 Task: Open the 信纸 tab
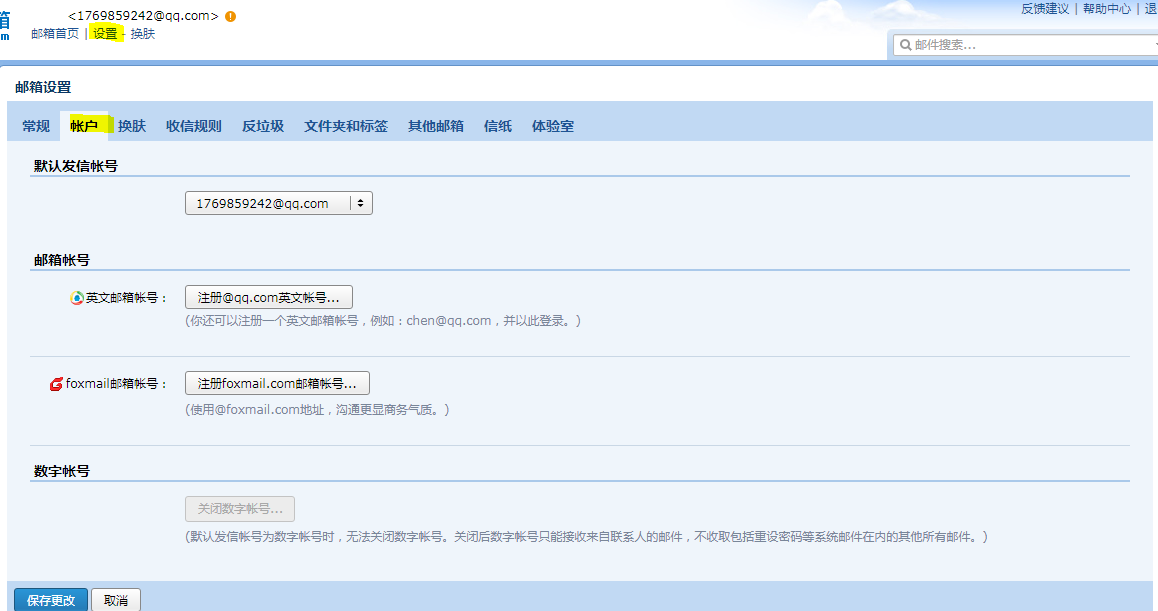click(498, 126)
